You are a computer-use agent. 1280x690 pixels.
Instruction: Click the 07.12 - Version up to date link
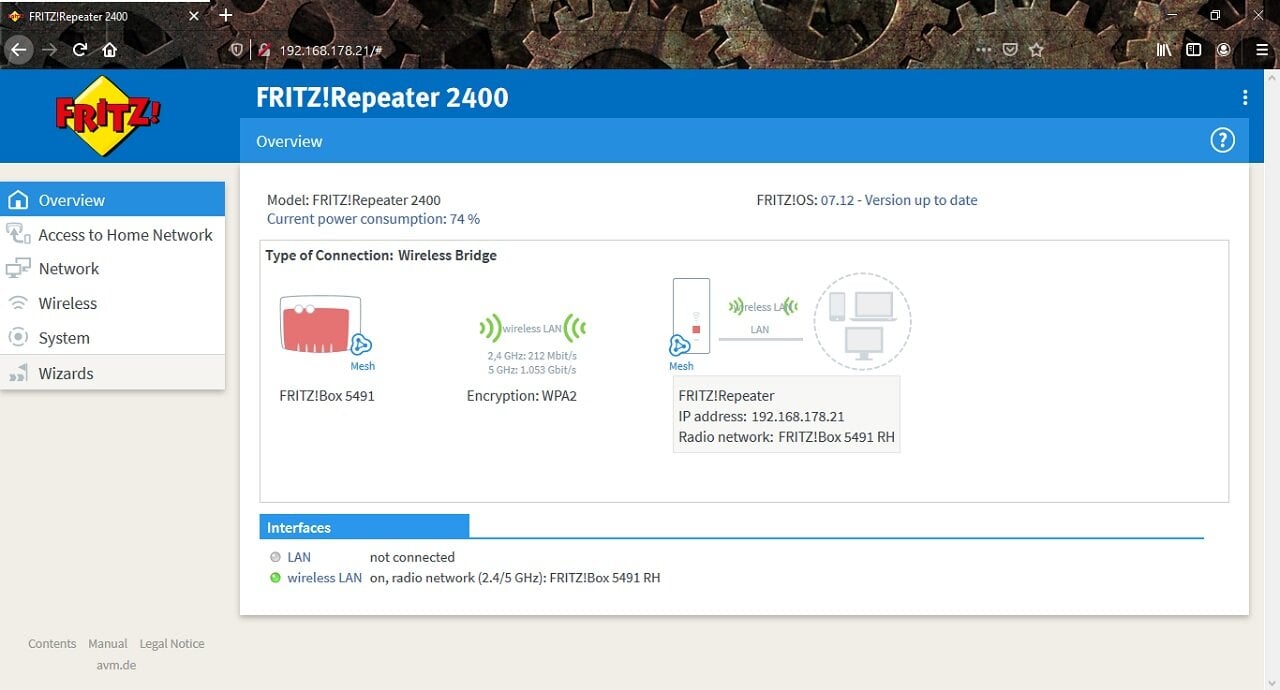(899, 200)
